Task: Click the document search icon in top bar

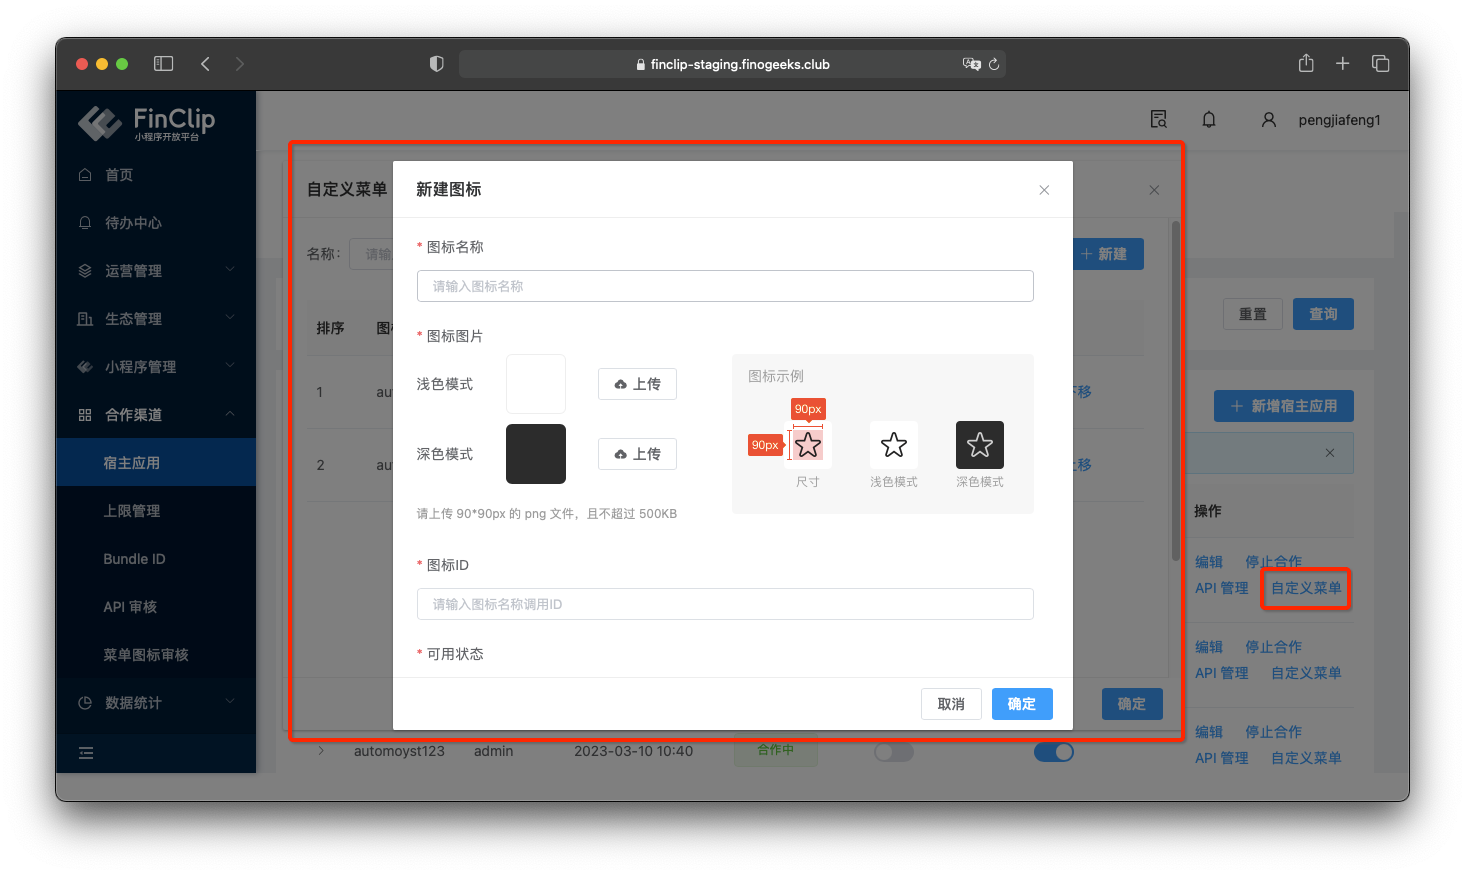Action: coord(1158,119)
